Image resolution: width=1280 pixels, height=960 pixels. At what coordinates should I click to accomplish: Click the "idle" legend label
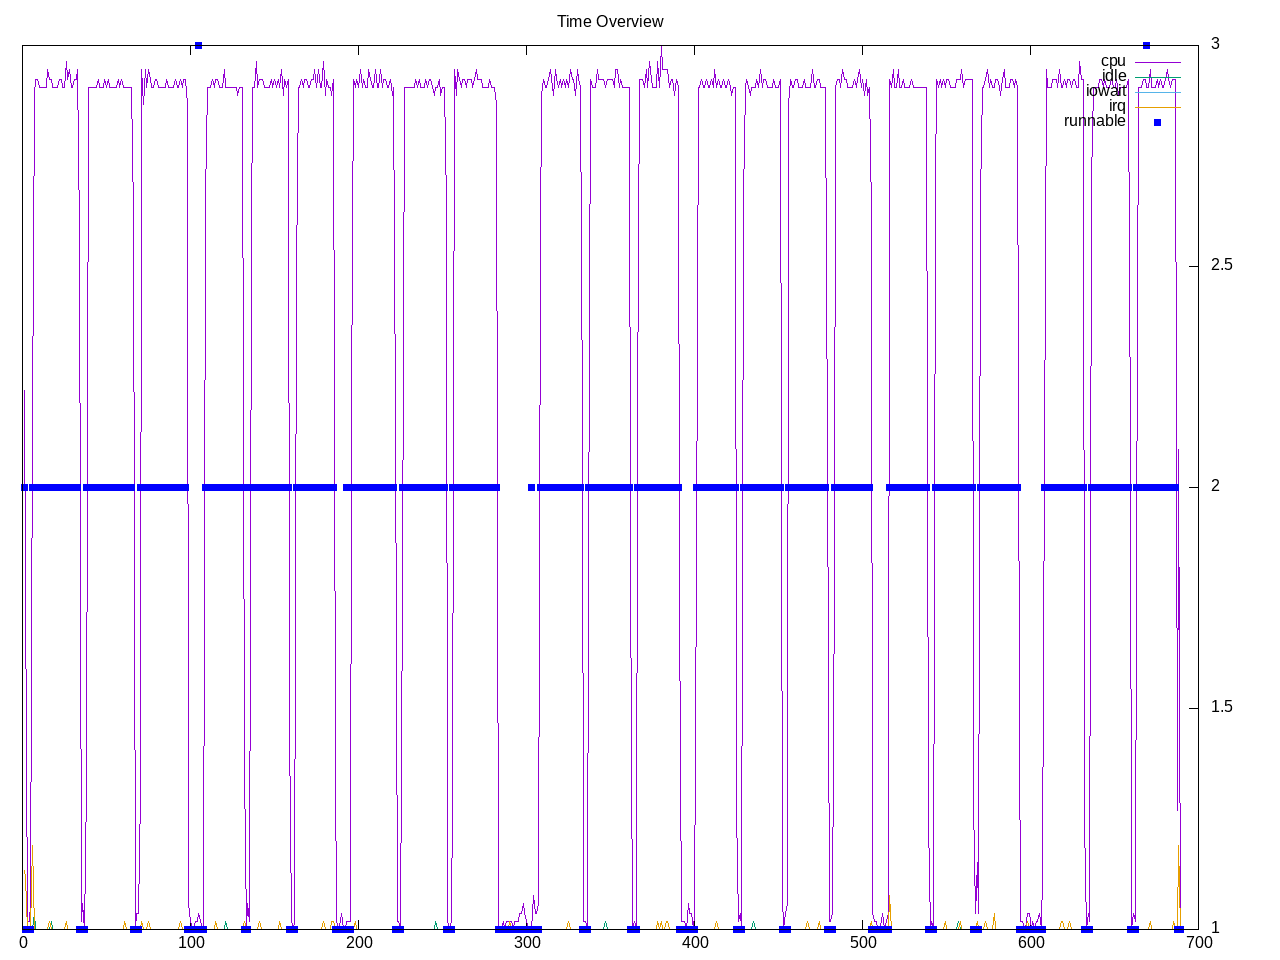1114,76
